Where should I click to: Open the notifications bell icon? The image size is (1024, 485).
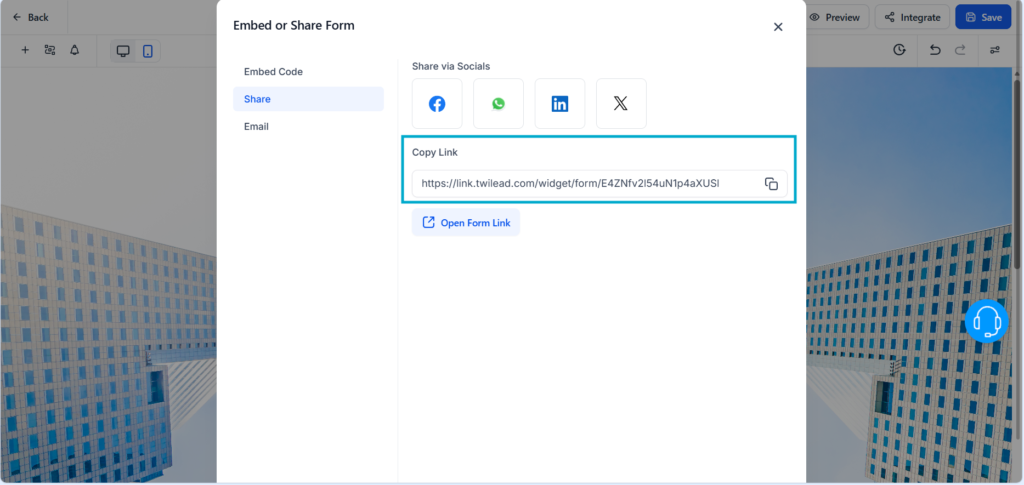[74, 50]
